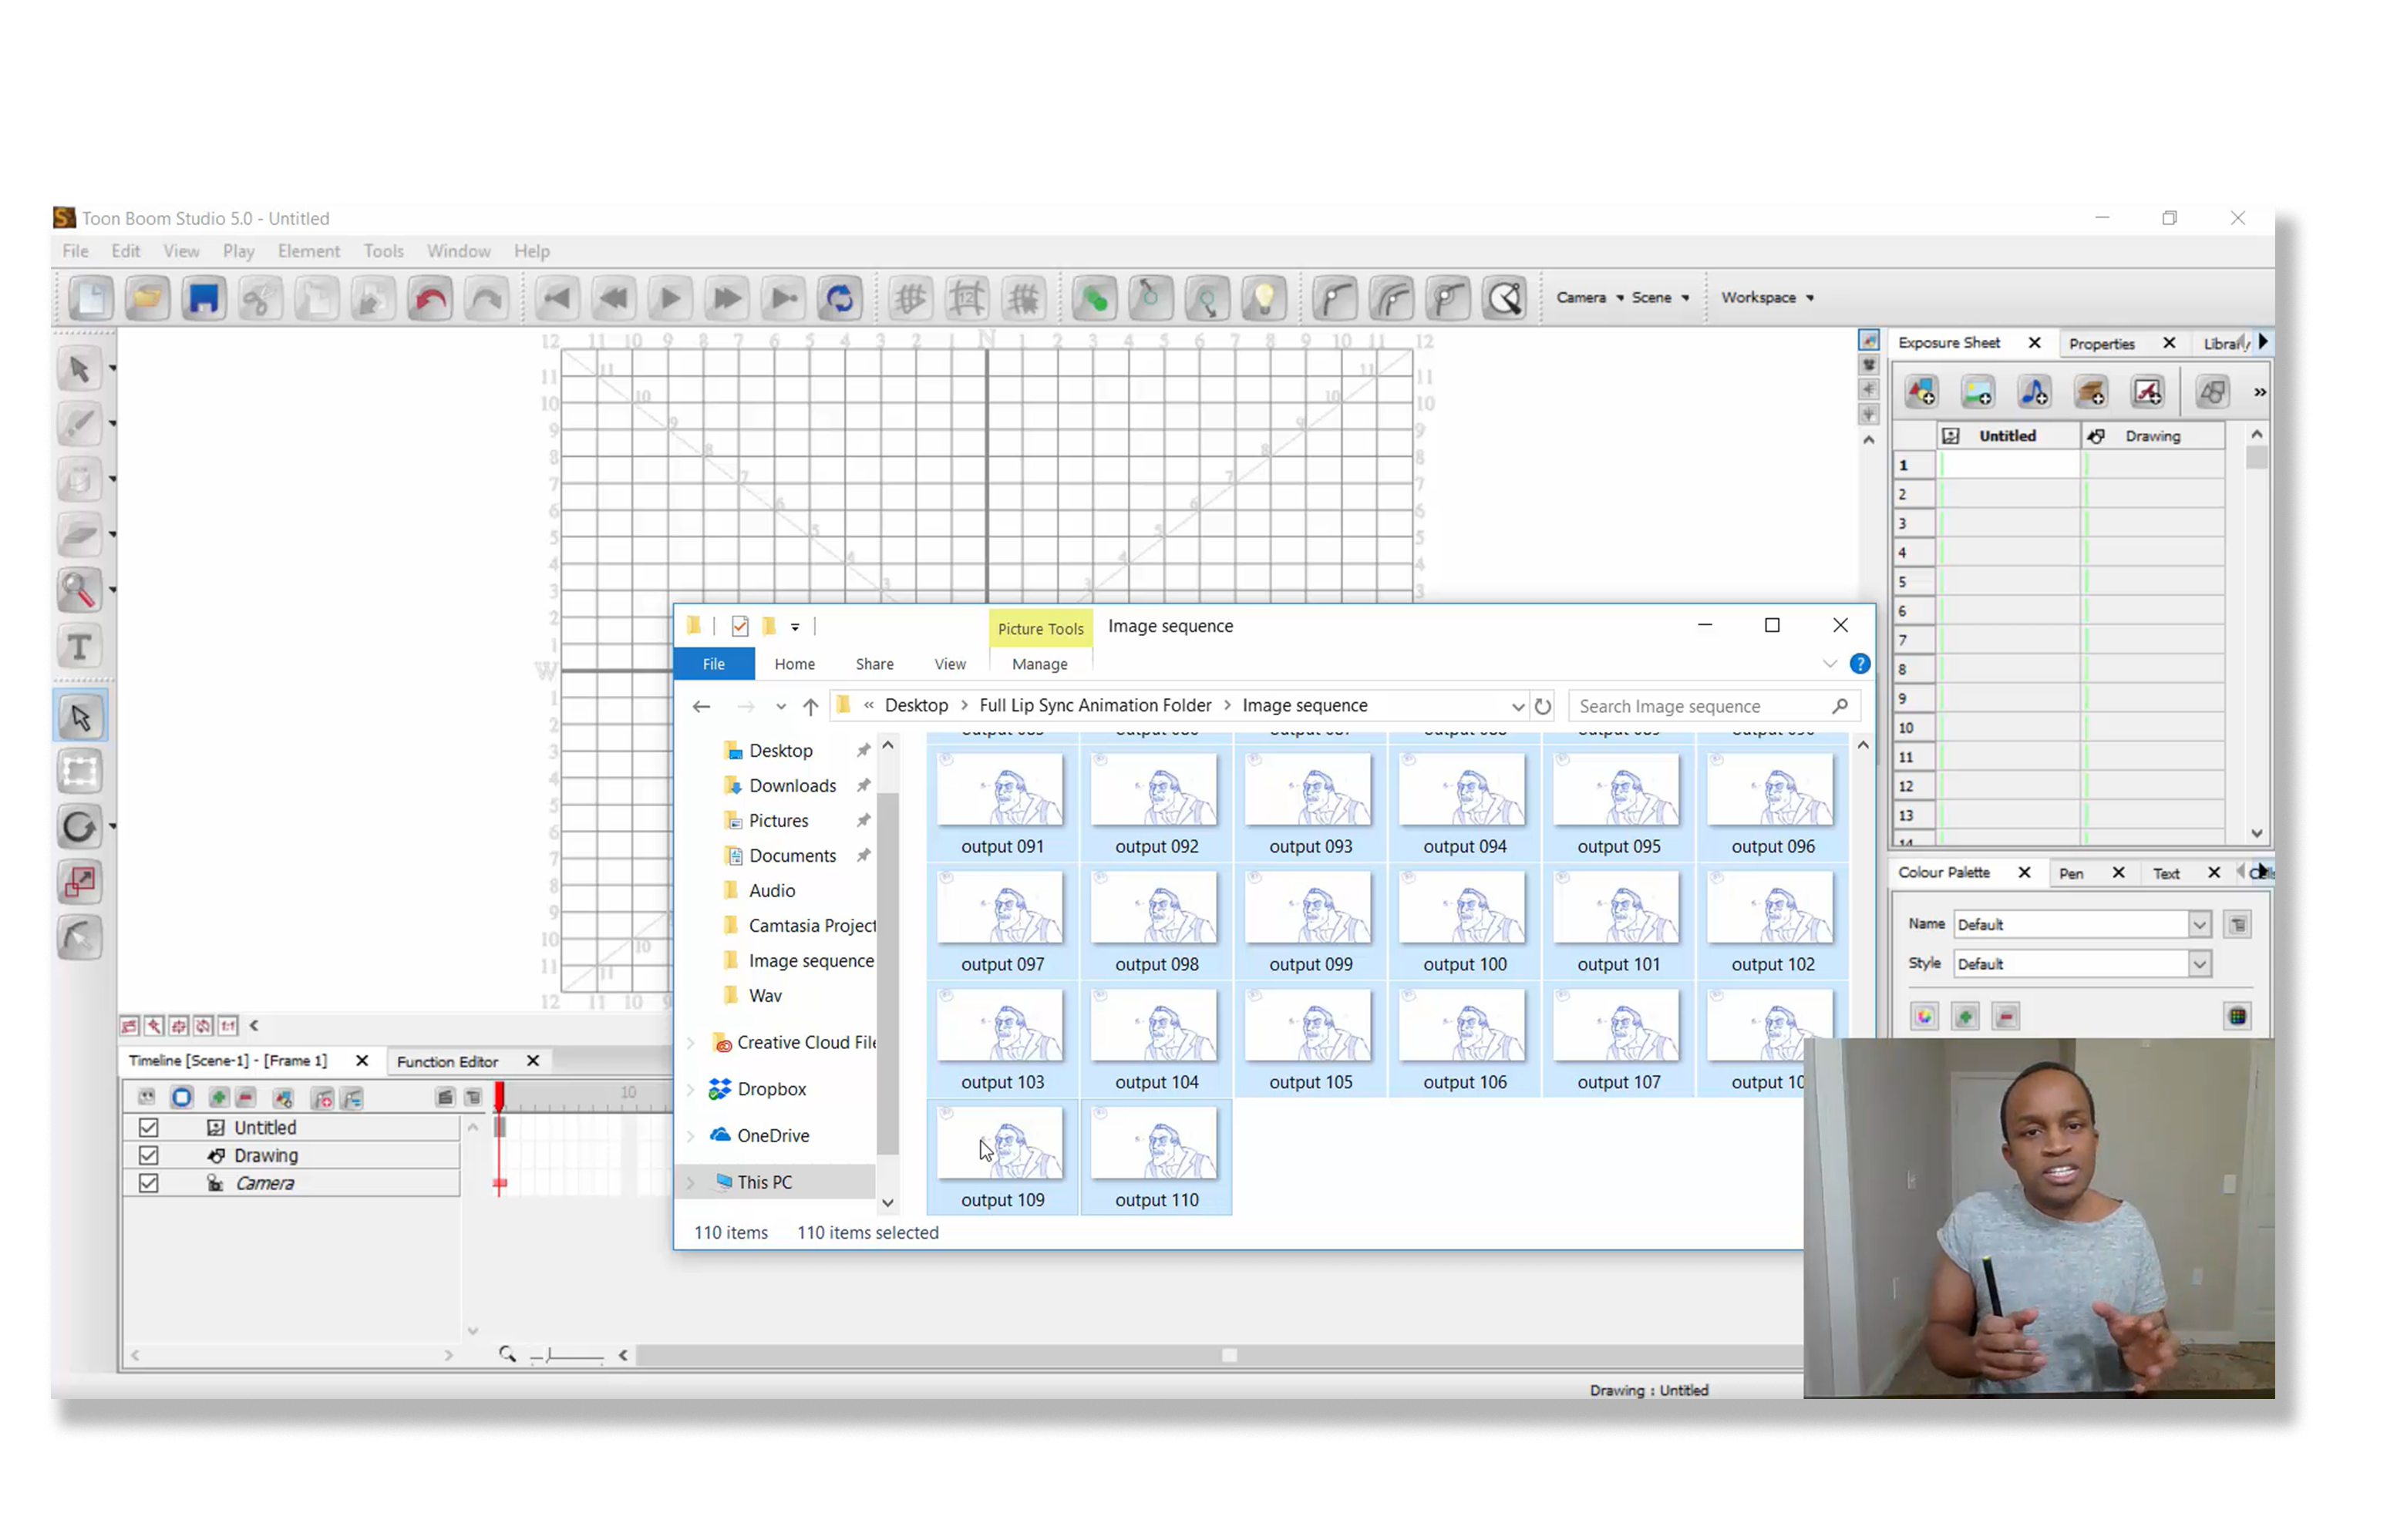Click Desktop in the address bar breadcrumb

916,705
